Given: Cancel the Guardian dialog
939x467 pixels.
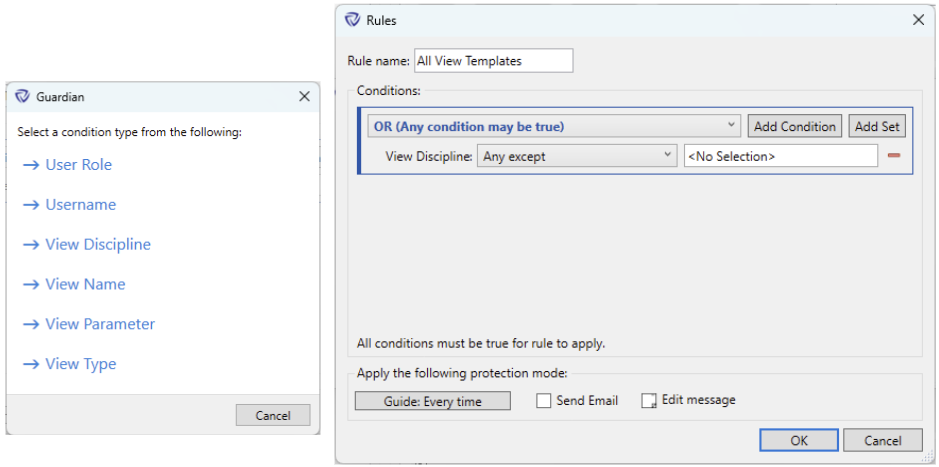Looking at the screenshot, I should pyautogui.click(x=273, y=416).
